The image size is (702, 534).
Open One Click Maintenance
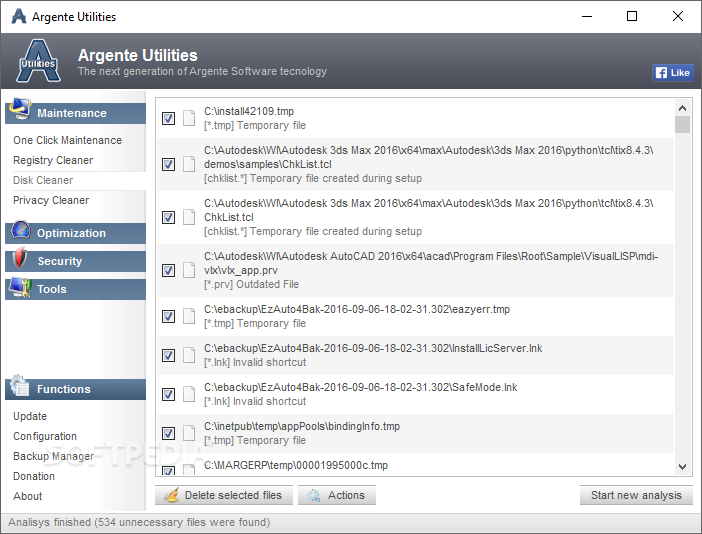pos(67,140)
